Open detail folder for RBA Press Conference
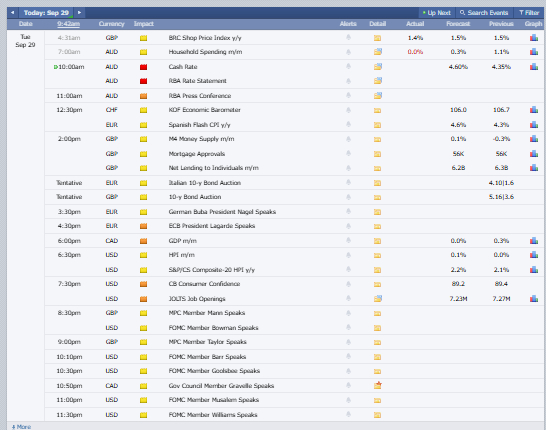Image resolution: width=546 pixels, height=430 pixels. click(x=378, y=95)
